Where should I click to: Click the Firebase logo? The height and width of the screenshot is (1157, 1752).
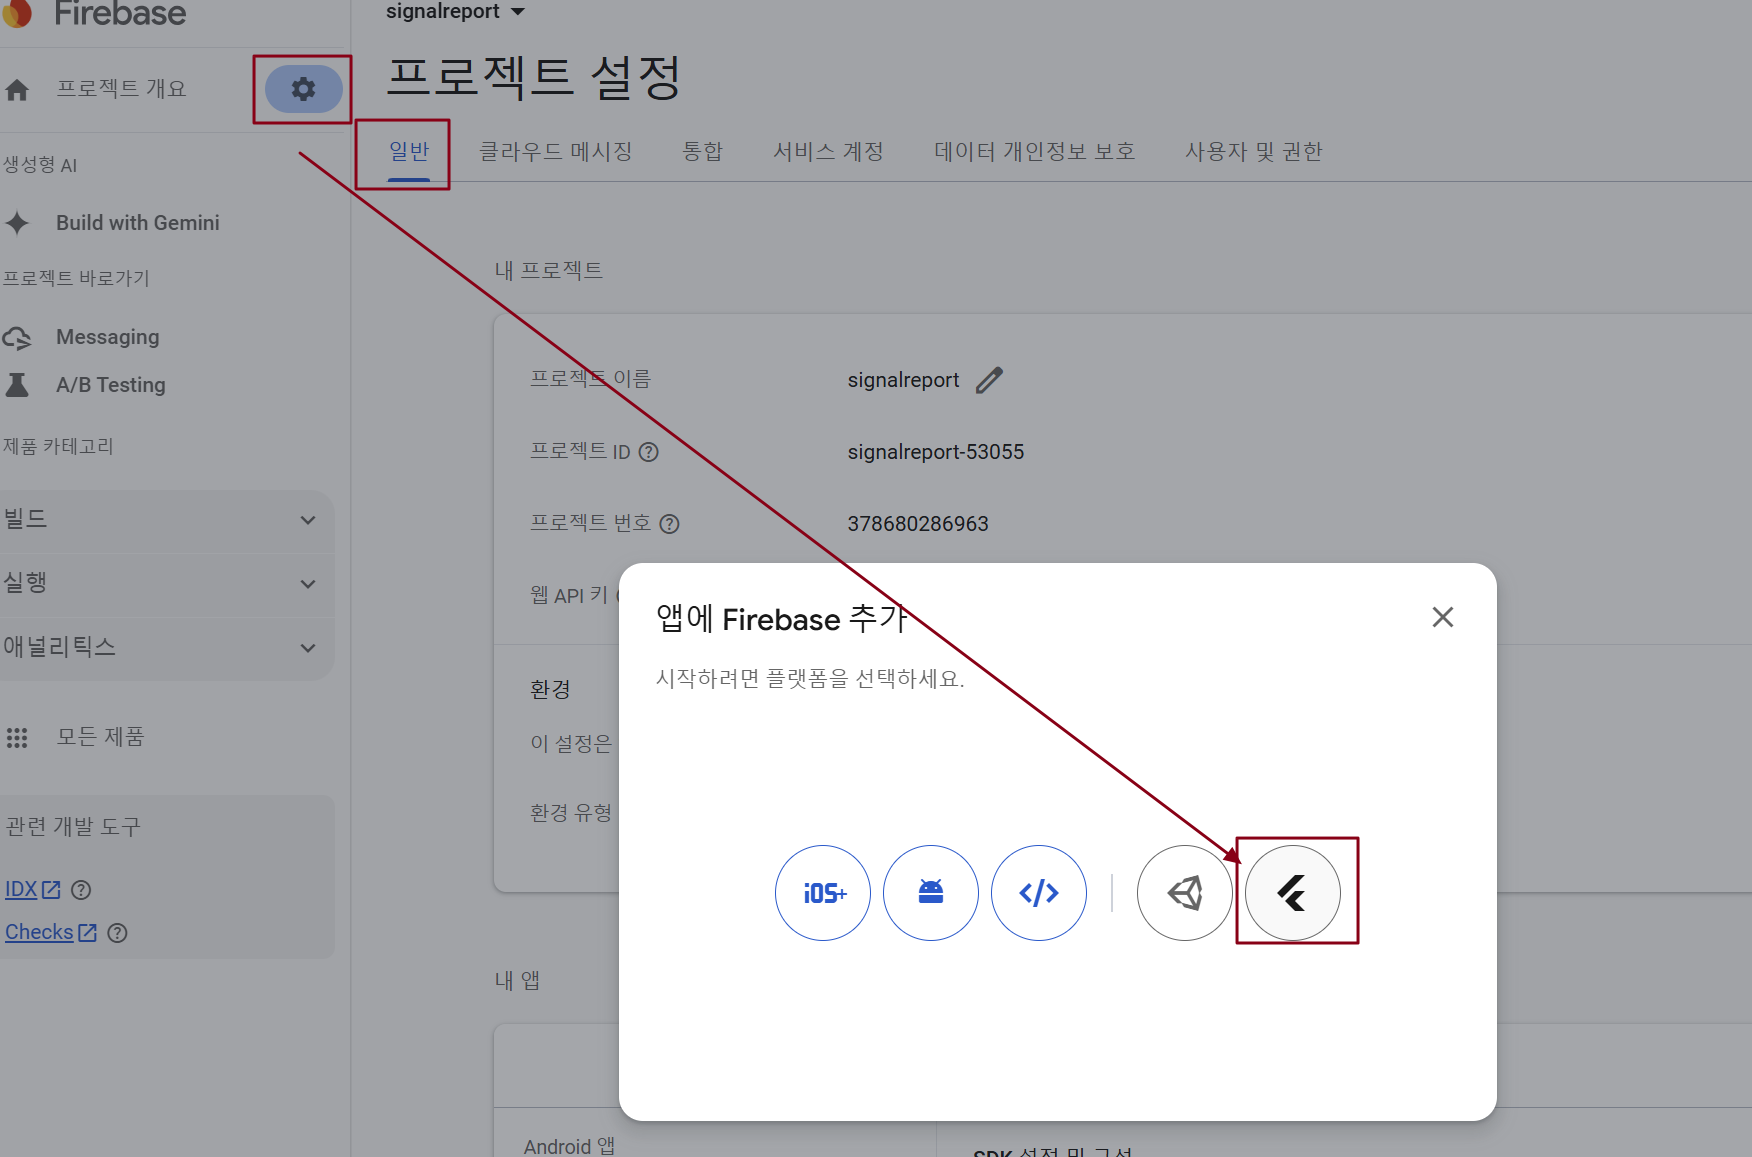95,13
